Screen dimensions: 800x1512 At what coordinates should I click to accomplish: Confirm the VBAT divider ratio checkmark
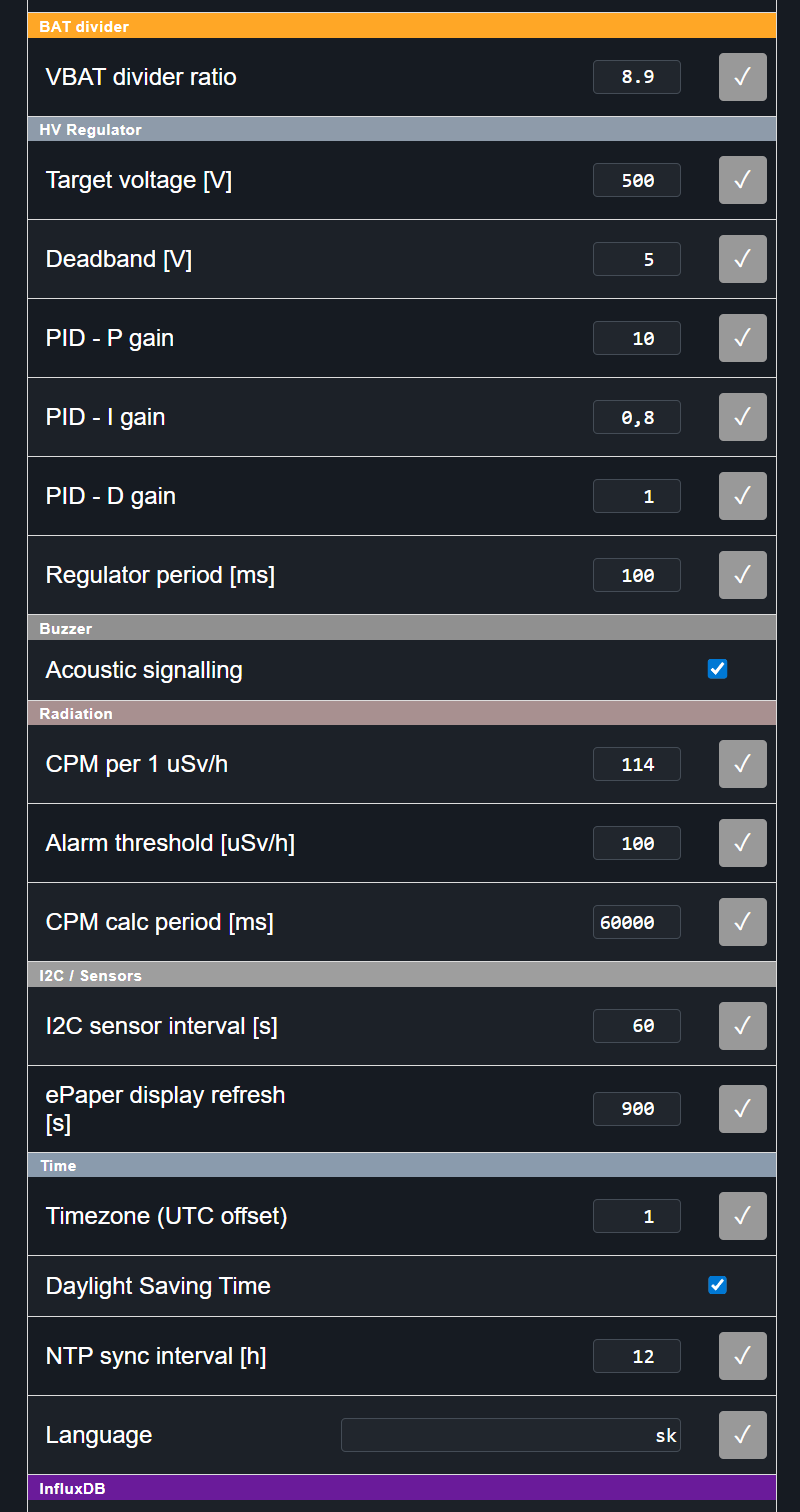(743, 77)
